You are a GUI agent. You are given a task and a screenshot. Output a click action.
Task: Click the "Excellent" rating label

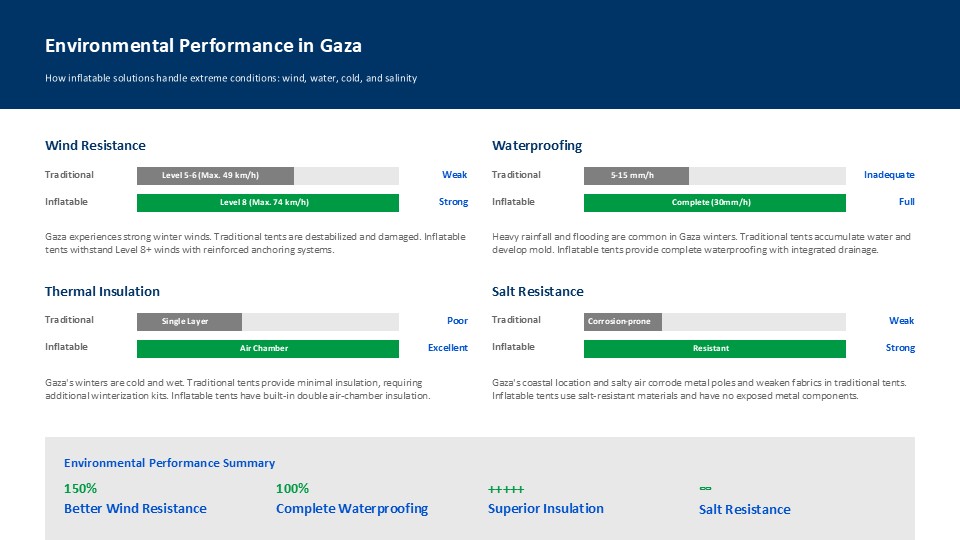(447, 348)
